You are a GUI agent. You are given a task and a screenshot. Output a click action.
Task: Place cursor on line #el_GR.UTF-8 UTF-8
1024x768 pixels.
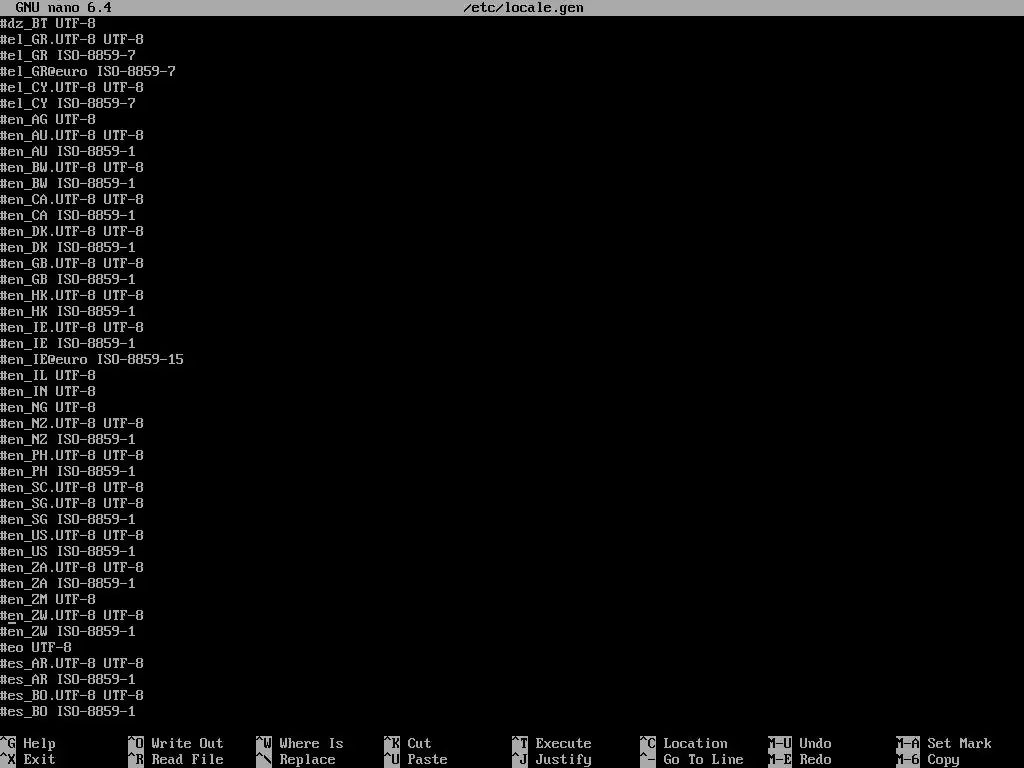pyautogui.click(x=72, y=39)
